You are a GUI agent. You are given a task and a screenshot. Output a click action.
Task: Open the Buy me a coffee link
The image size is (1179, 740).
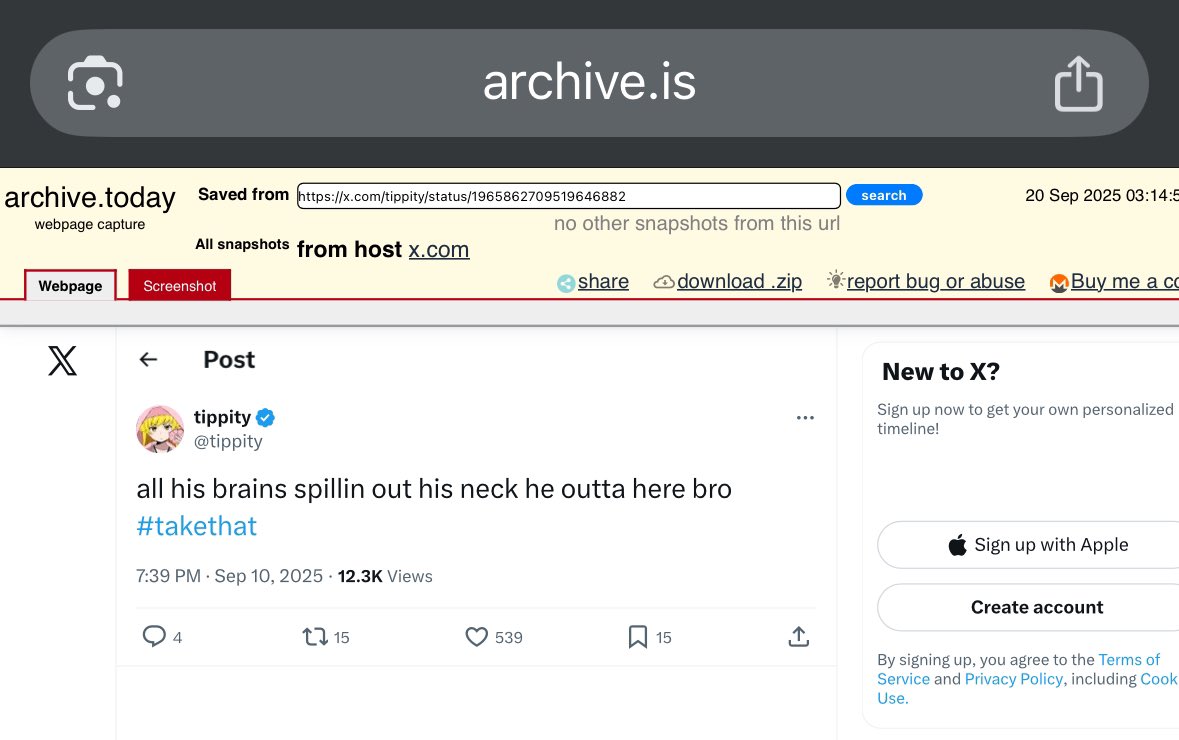click(1125, 281)
